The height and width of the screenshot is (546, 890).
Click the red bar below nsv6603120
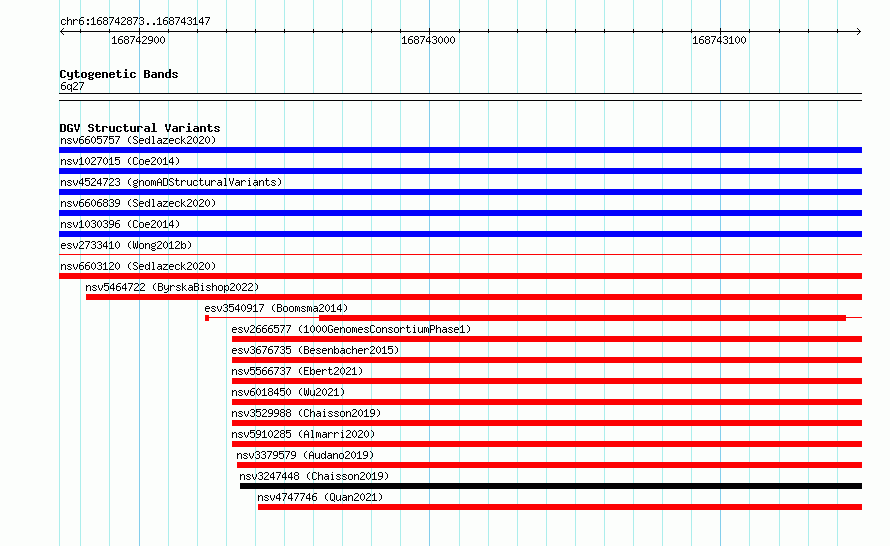(460, 276)
